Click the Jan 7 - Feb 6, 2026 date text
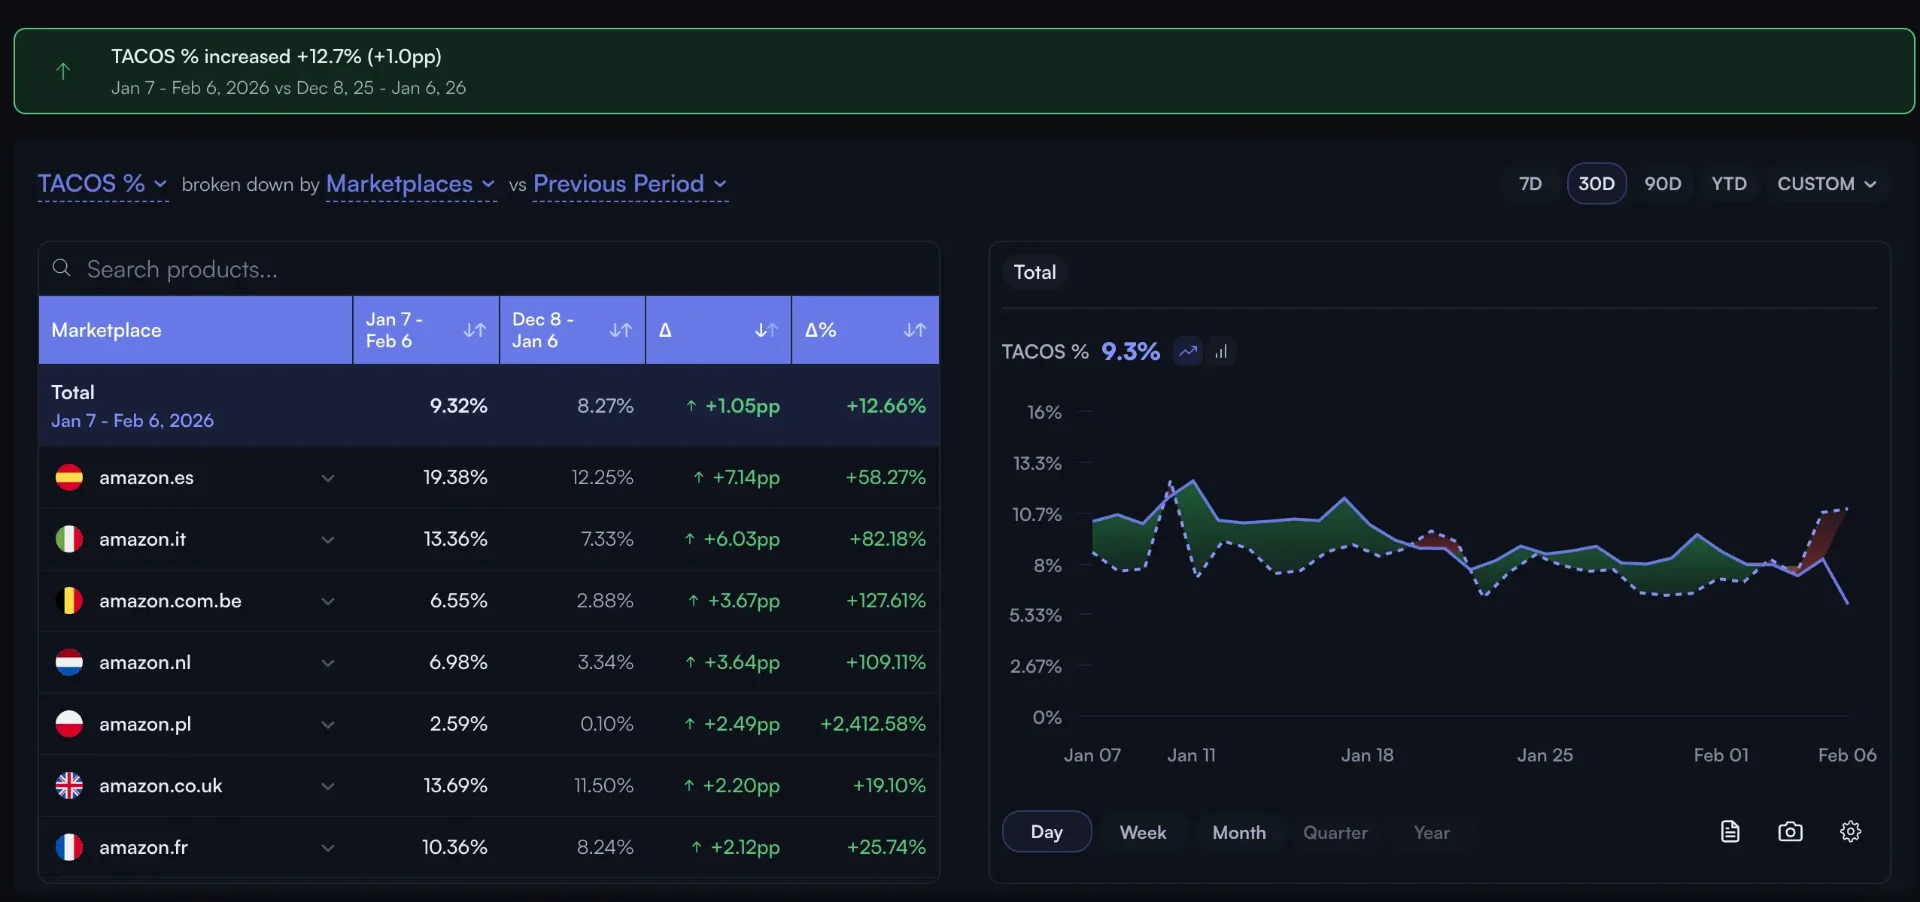This screenshot has width=1920, height=902. 132,420
